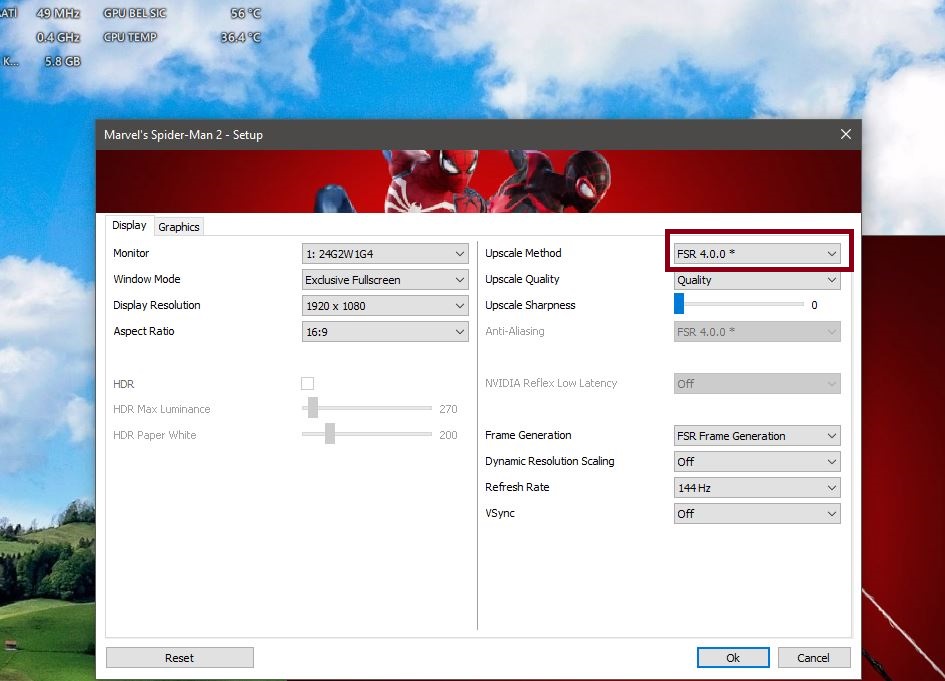Open the Frame Generation dropdown
Image resolution: width=945 pixels, height=681 pixels.
757,436
